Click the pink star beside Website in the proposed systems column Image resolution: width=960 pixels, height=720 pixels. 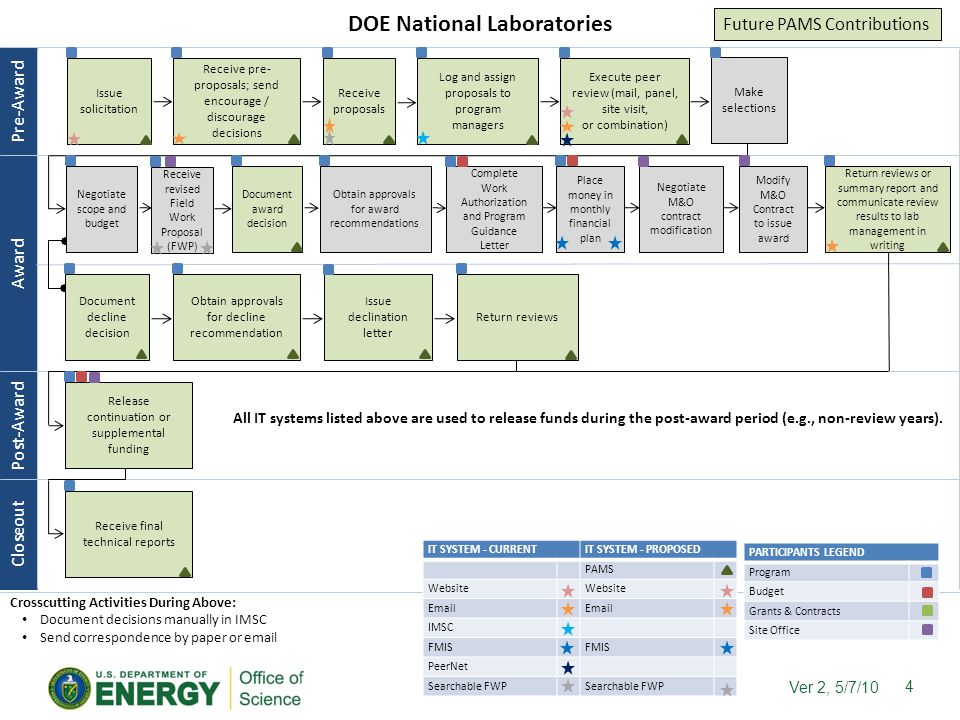pyautogui.click(x=727, y=590)
